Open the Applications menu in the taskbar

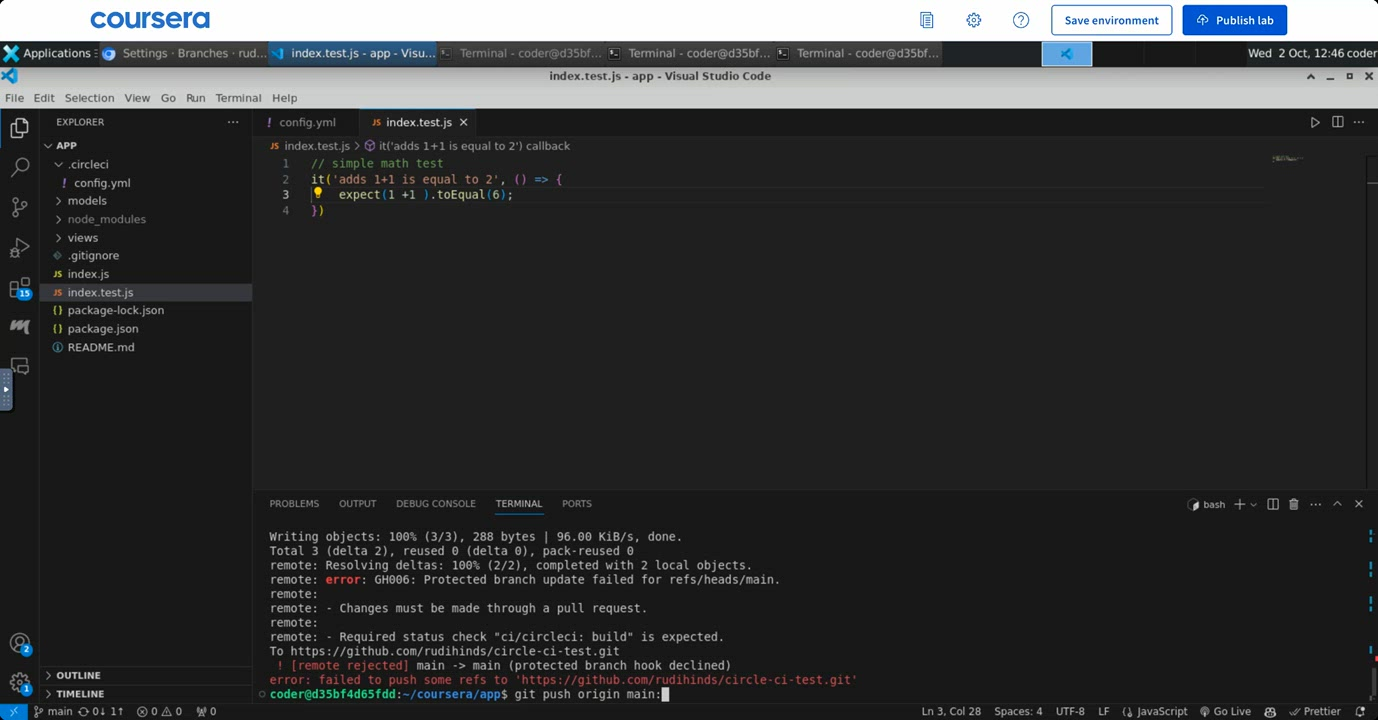(49, 54)
